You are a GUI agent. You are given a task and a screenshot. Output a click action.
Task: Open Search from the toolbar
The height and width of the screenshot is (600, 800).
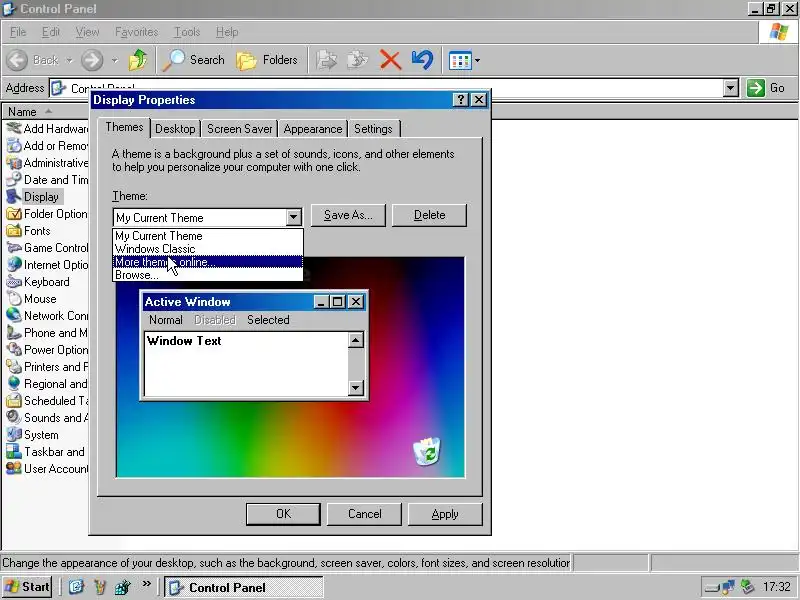[x=194, y=60]
